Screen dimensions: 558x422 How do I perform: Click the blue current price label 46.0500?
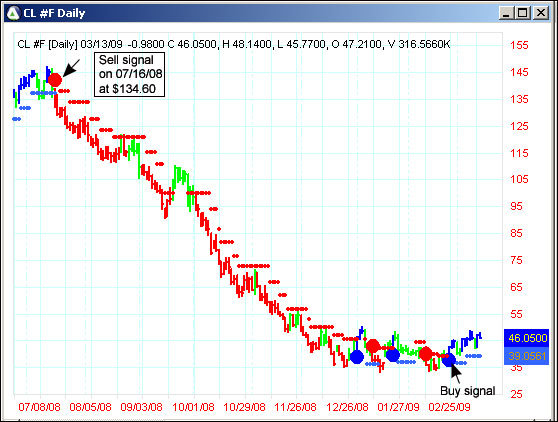pos(527,338)
